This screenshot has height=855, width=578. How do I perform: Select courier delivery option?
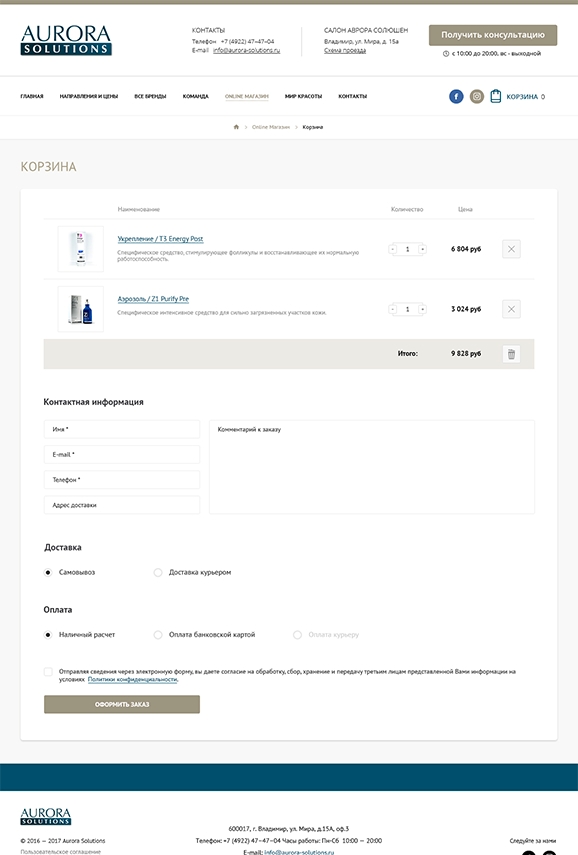point(158,573)
